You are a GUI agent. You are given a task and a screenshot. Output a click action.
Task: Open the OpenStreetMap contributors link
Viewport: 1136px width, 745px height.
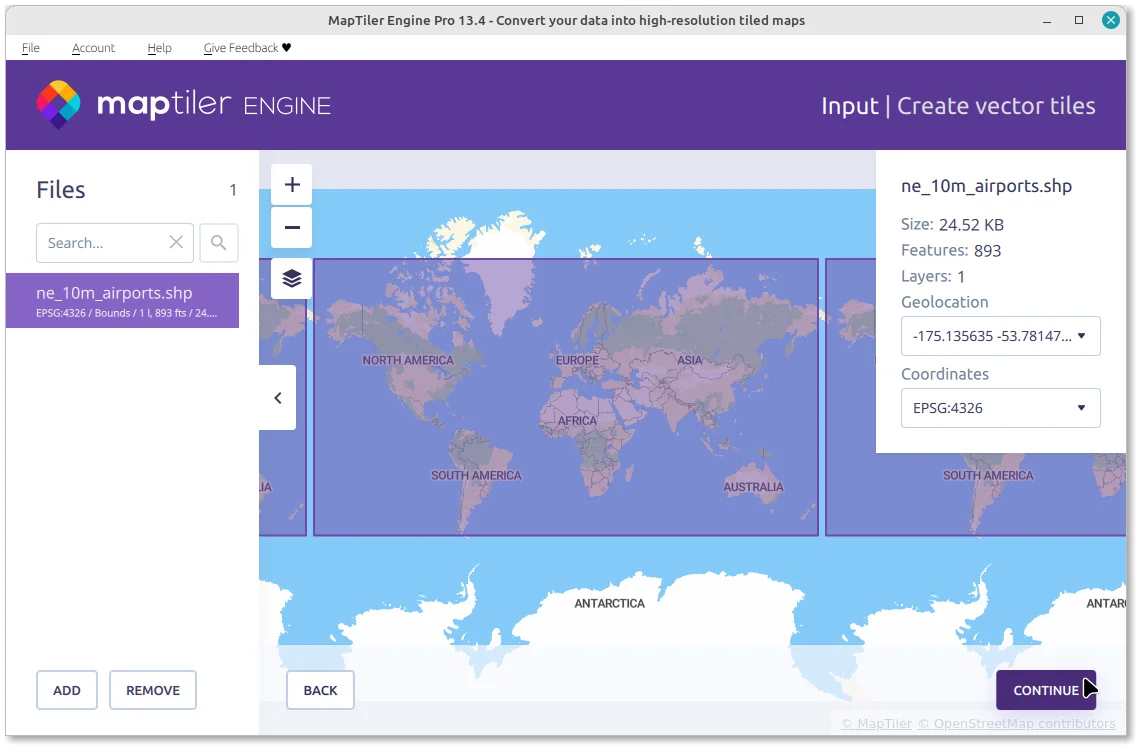point(1017,723)
